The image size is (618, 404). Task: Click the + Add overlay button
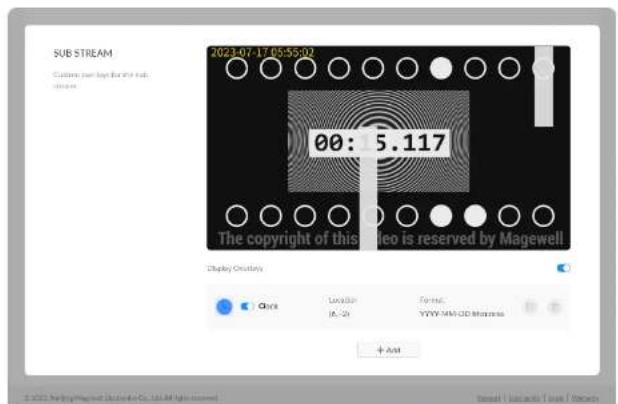[x=388, y=350]
